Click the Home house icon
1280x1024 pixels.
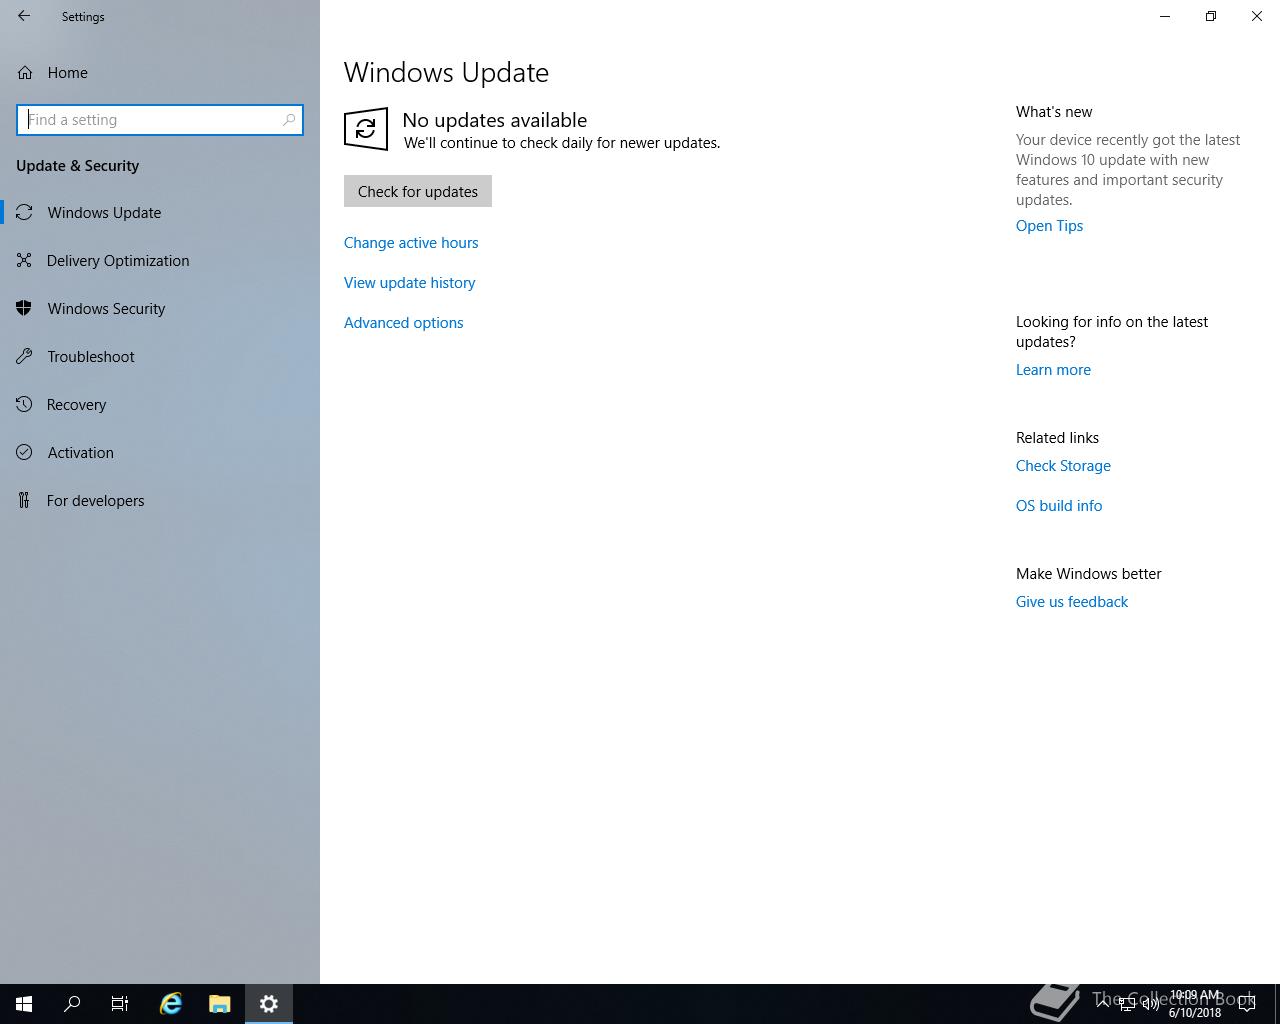(x=25, y=72)
